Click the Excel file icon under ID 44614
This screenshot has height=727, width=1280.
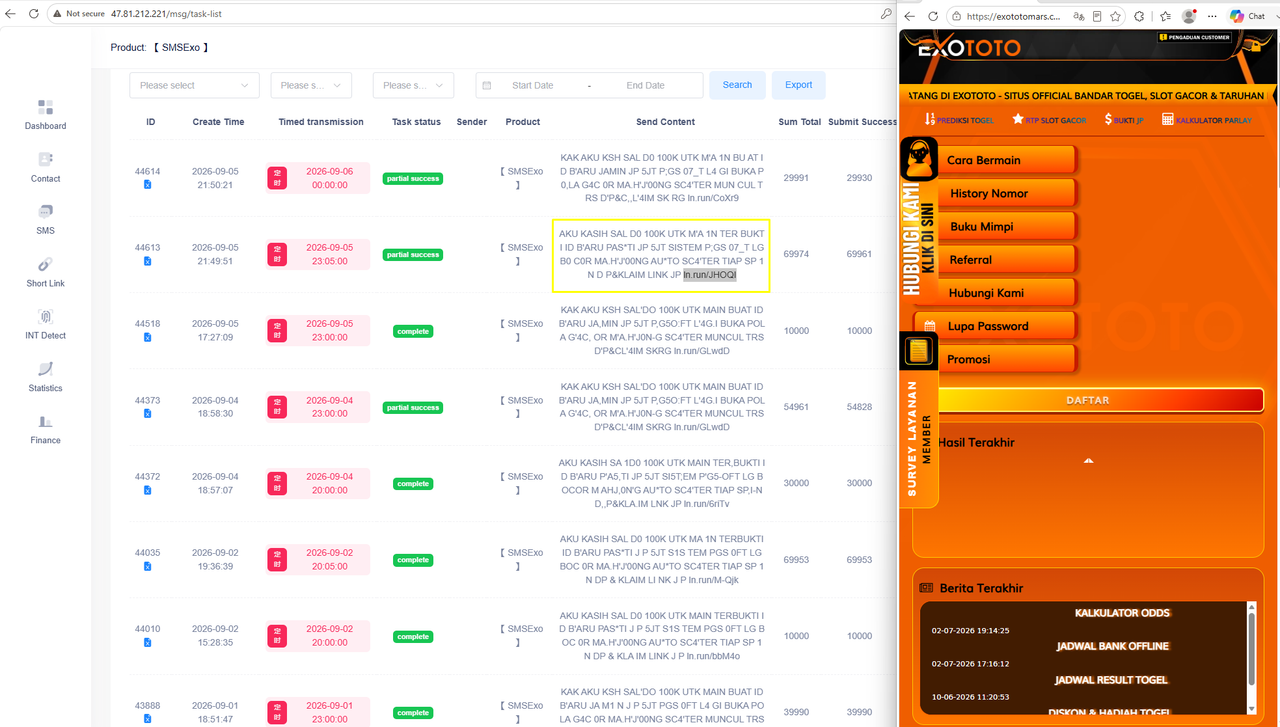[147, 185]
